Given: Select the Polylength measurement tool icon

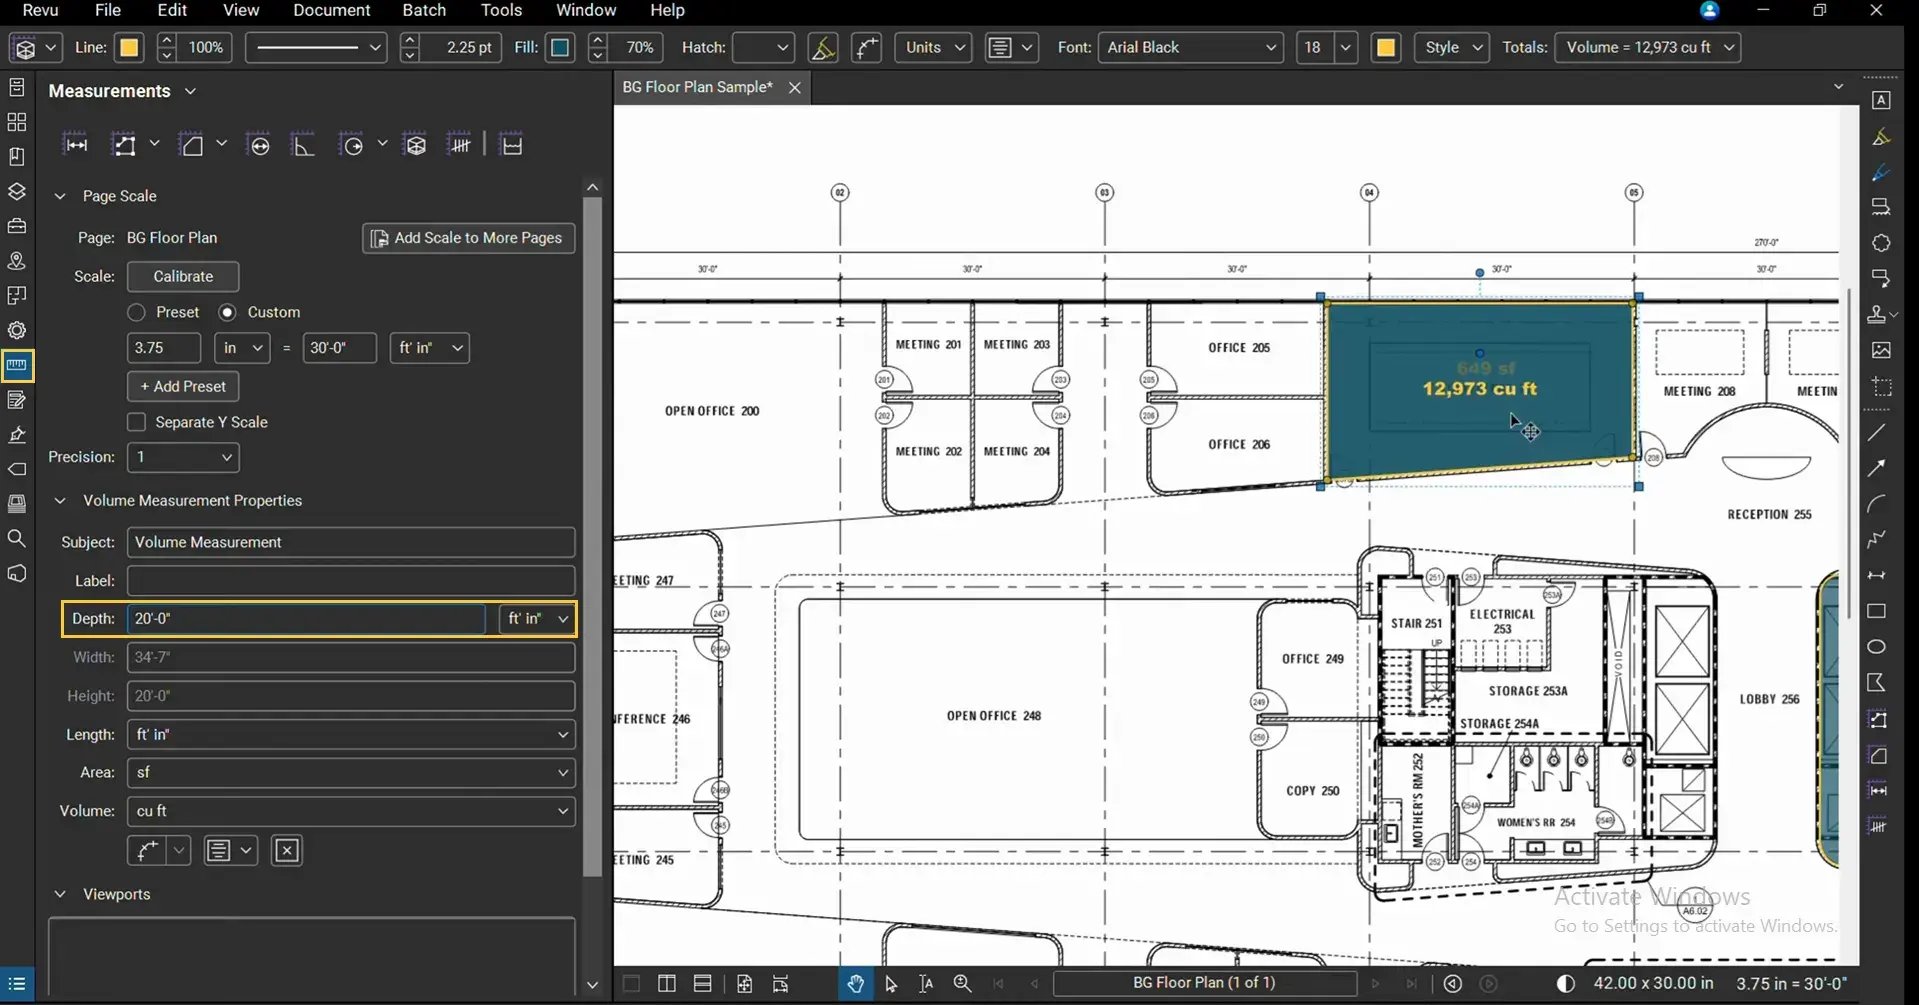Looking at the screenshot, I should [124, 145].
